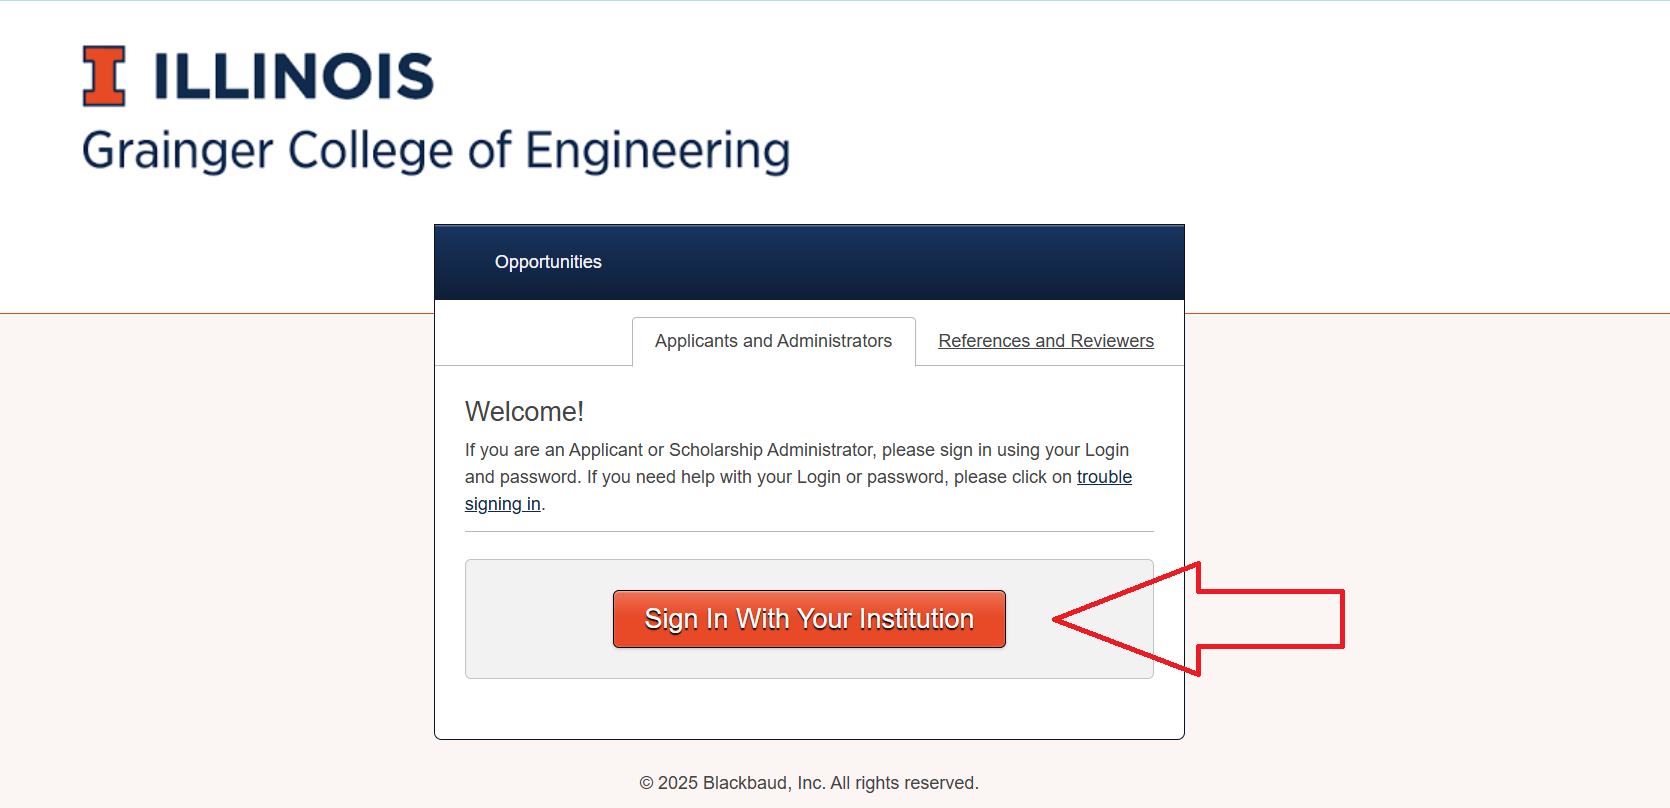Open the "trouble" help link

(1104, 477)
